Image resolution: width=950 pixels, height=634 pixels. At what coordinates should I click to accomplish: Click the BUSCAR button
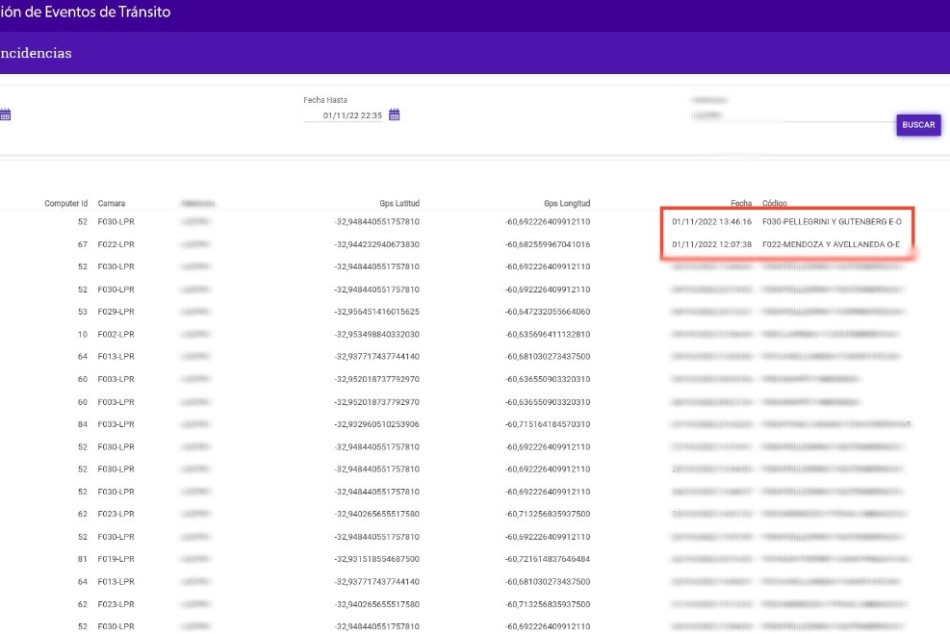pyautogui.click(x=918, y=125)
